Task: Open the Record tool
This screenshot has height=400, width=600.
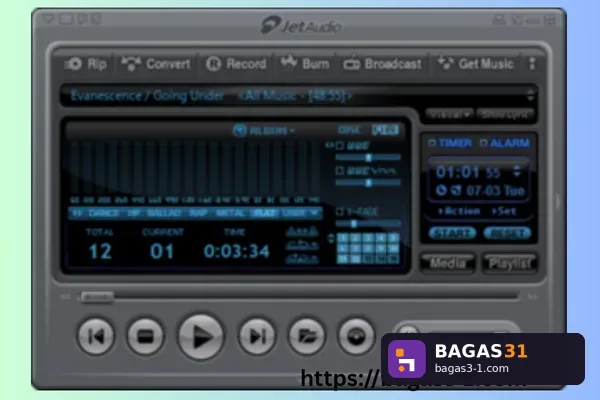Action: coord(236,64)
